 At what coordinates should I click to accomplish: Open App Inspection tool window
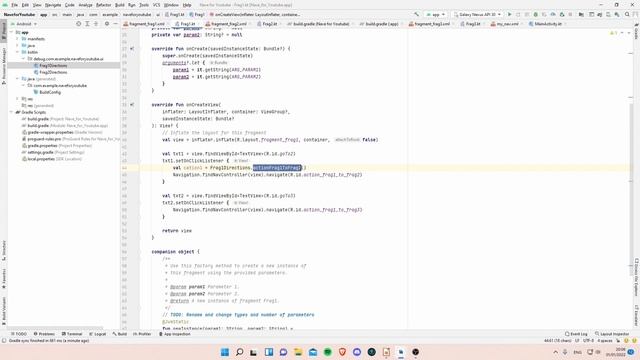point(174,334)
